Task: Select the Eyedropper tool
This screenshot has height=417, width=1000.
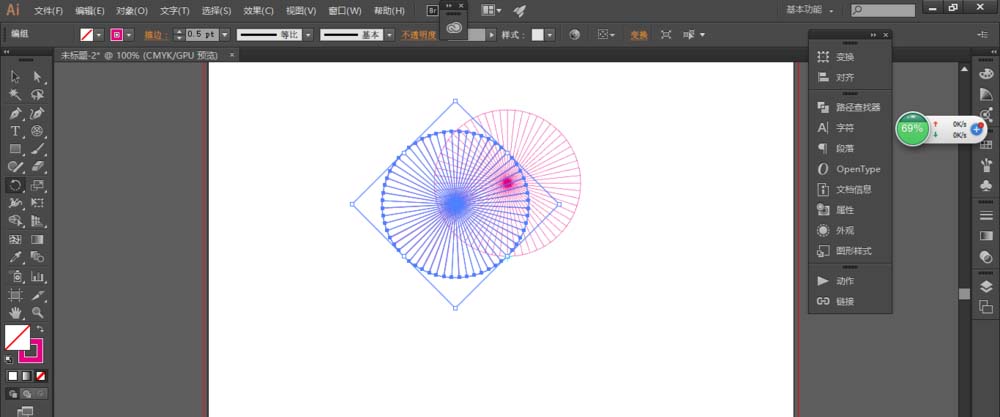Action: click(x=15, y=258)
